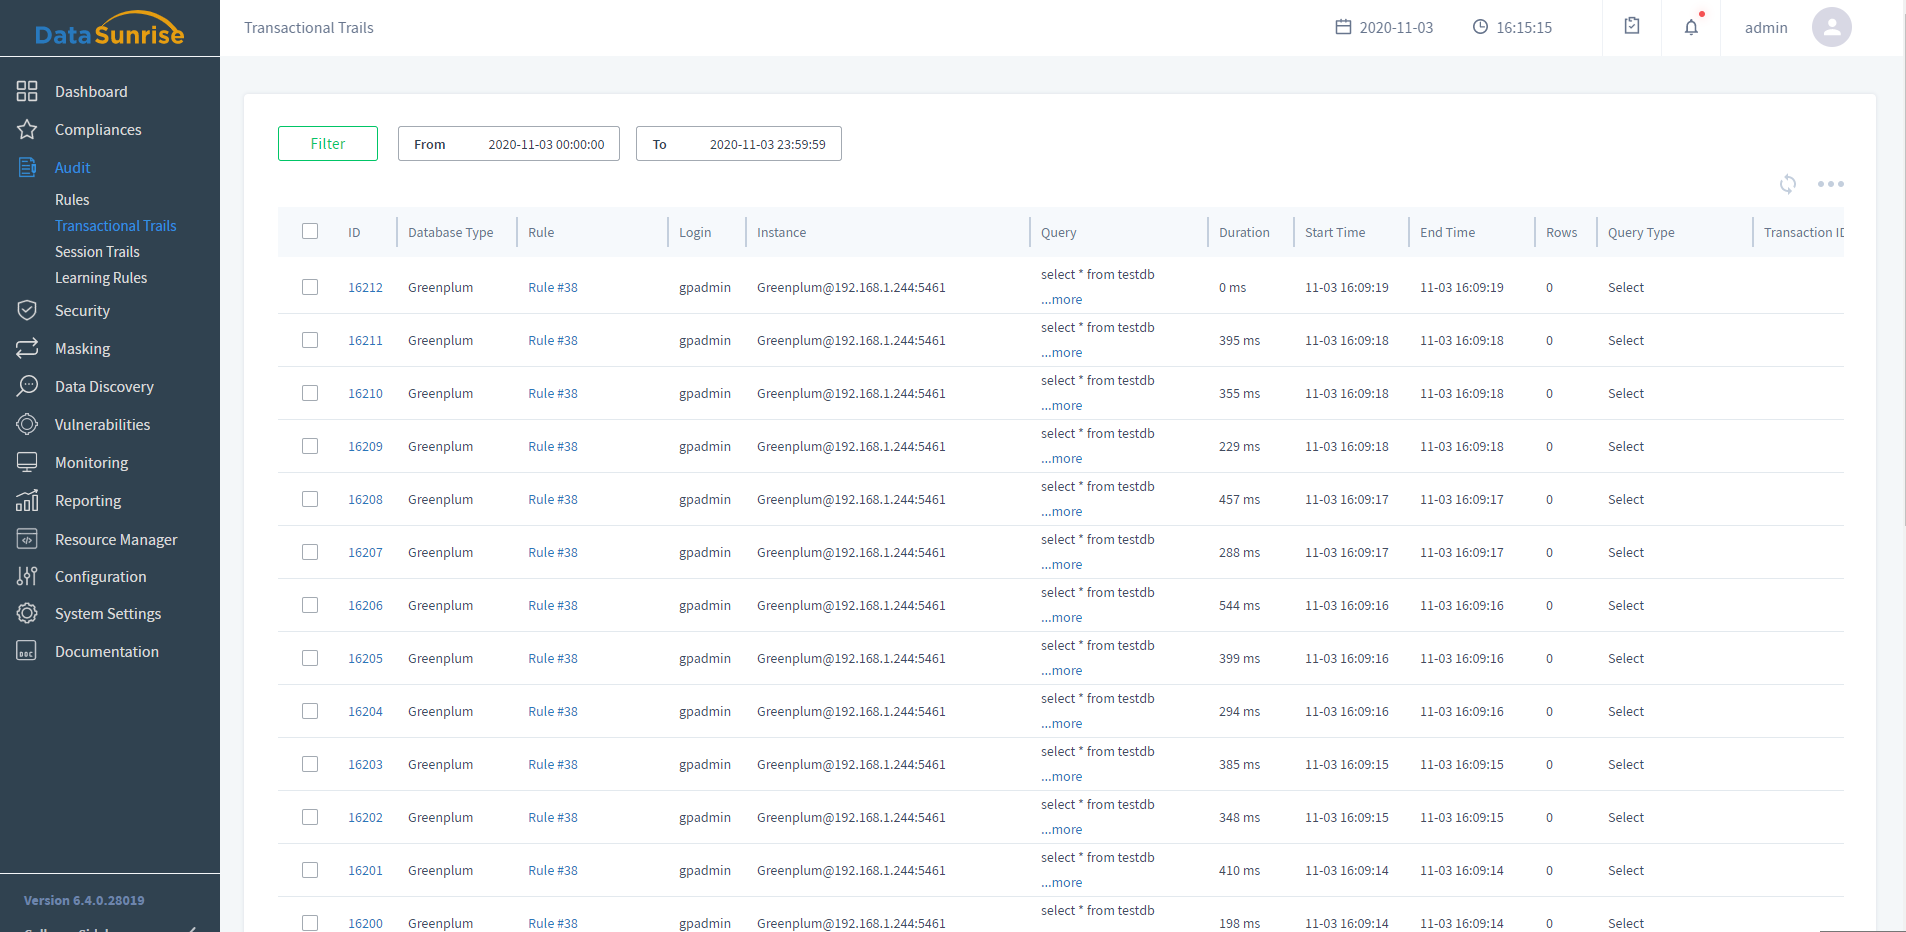The height and width of the screenshot is (932, 1906).
Task: Go to Learning Rules in the sidebar
Action: click(101, 278)
